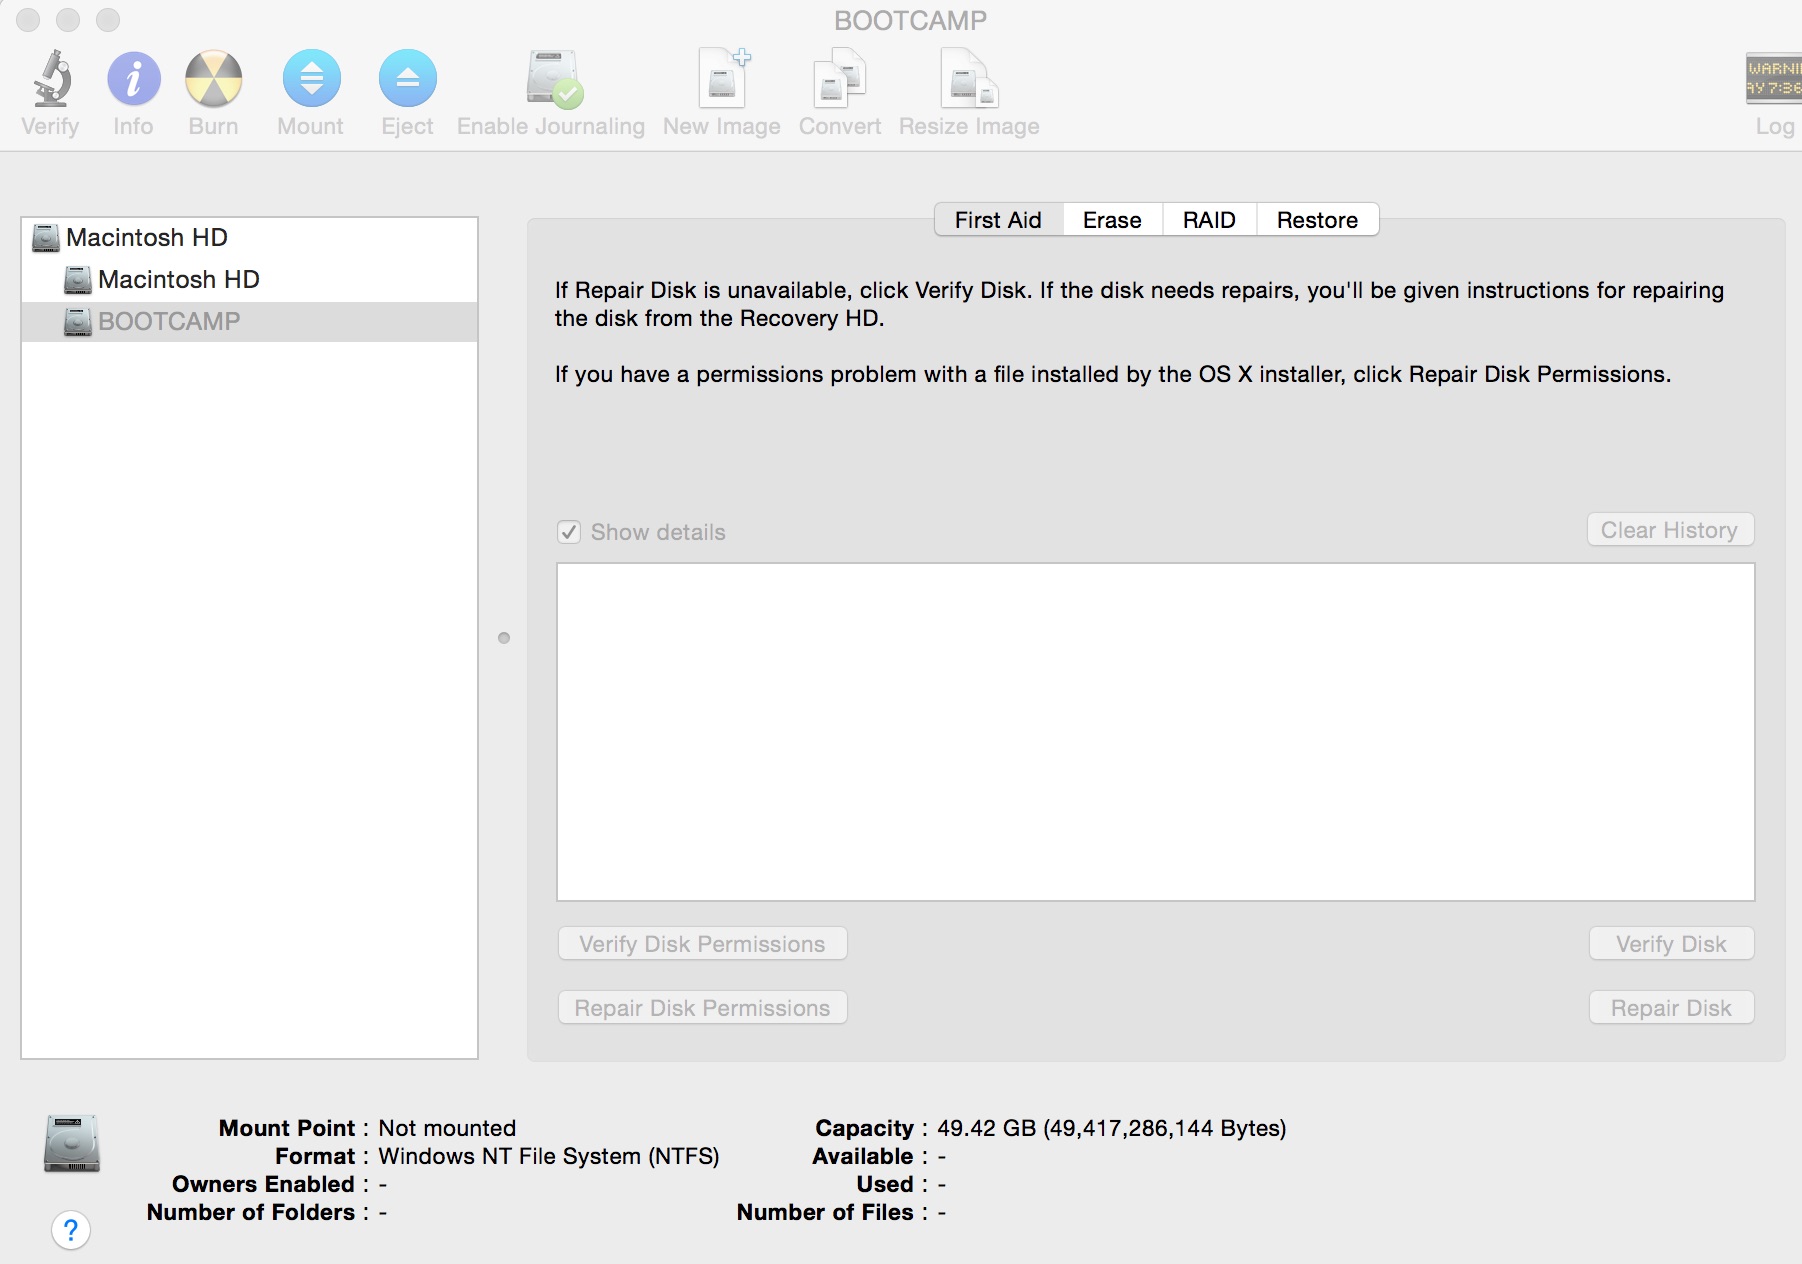Click the Verify Disk button
The height and width of the screenshot is (1264, 1802).
click(1671, 944)
